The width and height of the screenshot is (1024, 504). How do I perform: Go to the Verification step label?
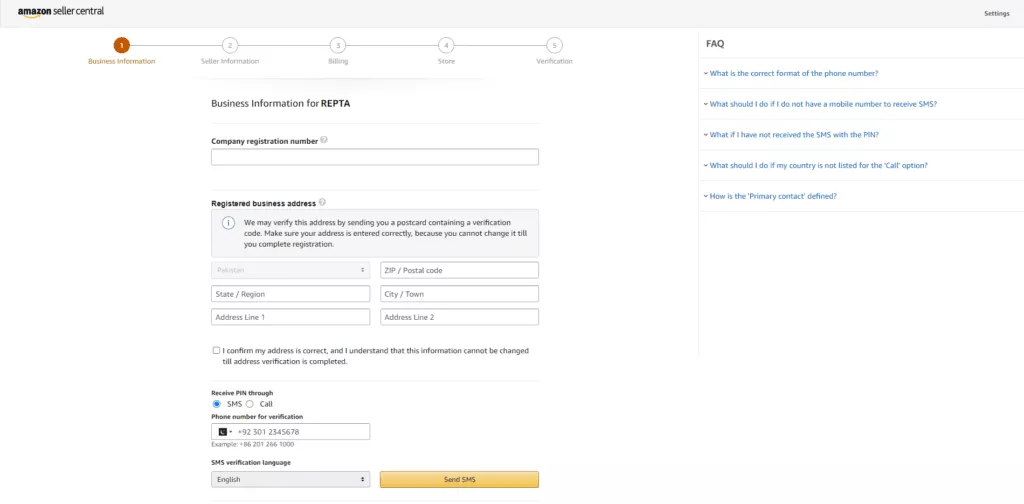point(554,61)
